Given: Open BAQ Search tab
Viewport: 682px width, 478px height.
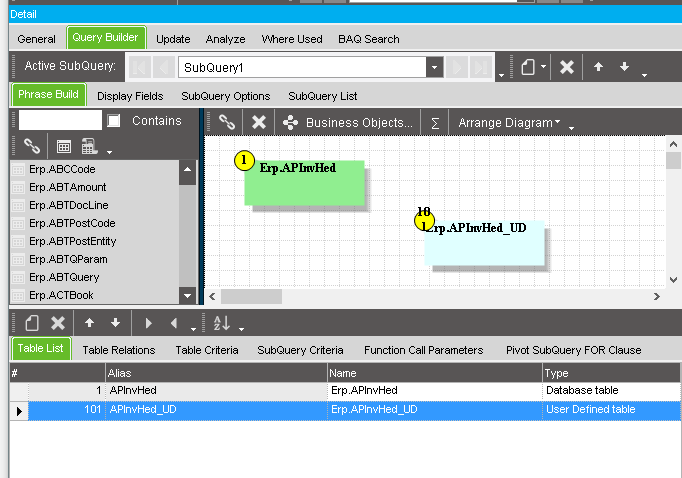Looking at the screenshot, I should point(368,39).
